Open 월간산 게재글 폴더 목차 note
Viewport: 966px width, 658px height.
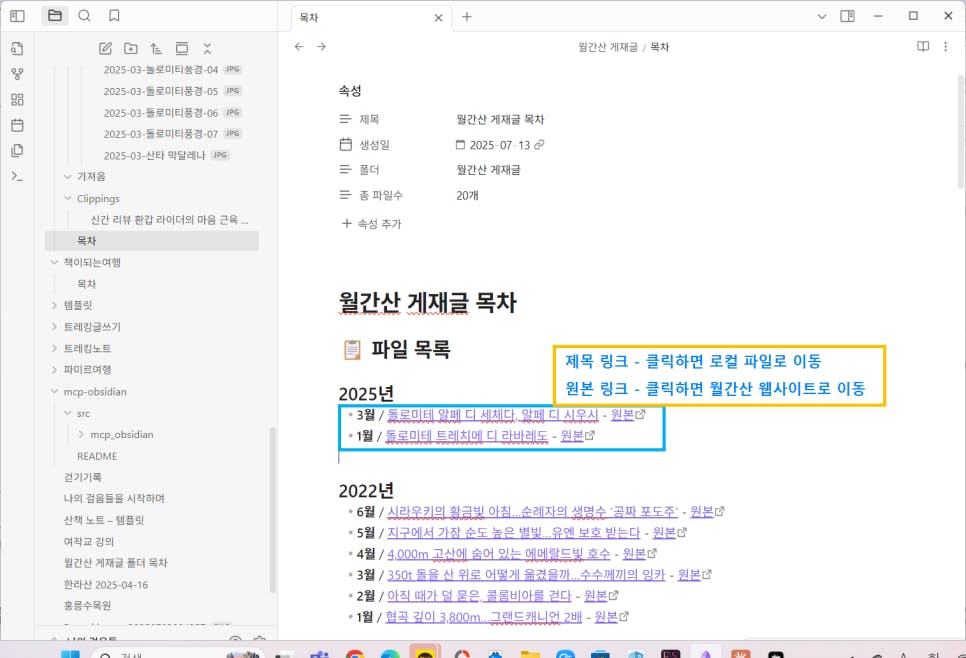point(115,563)
